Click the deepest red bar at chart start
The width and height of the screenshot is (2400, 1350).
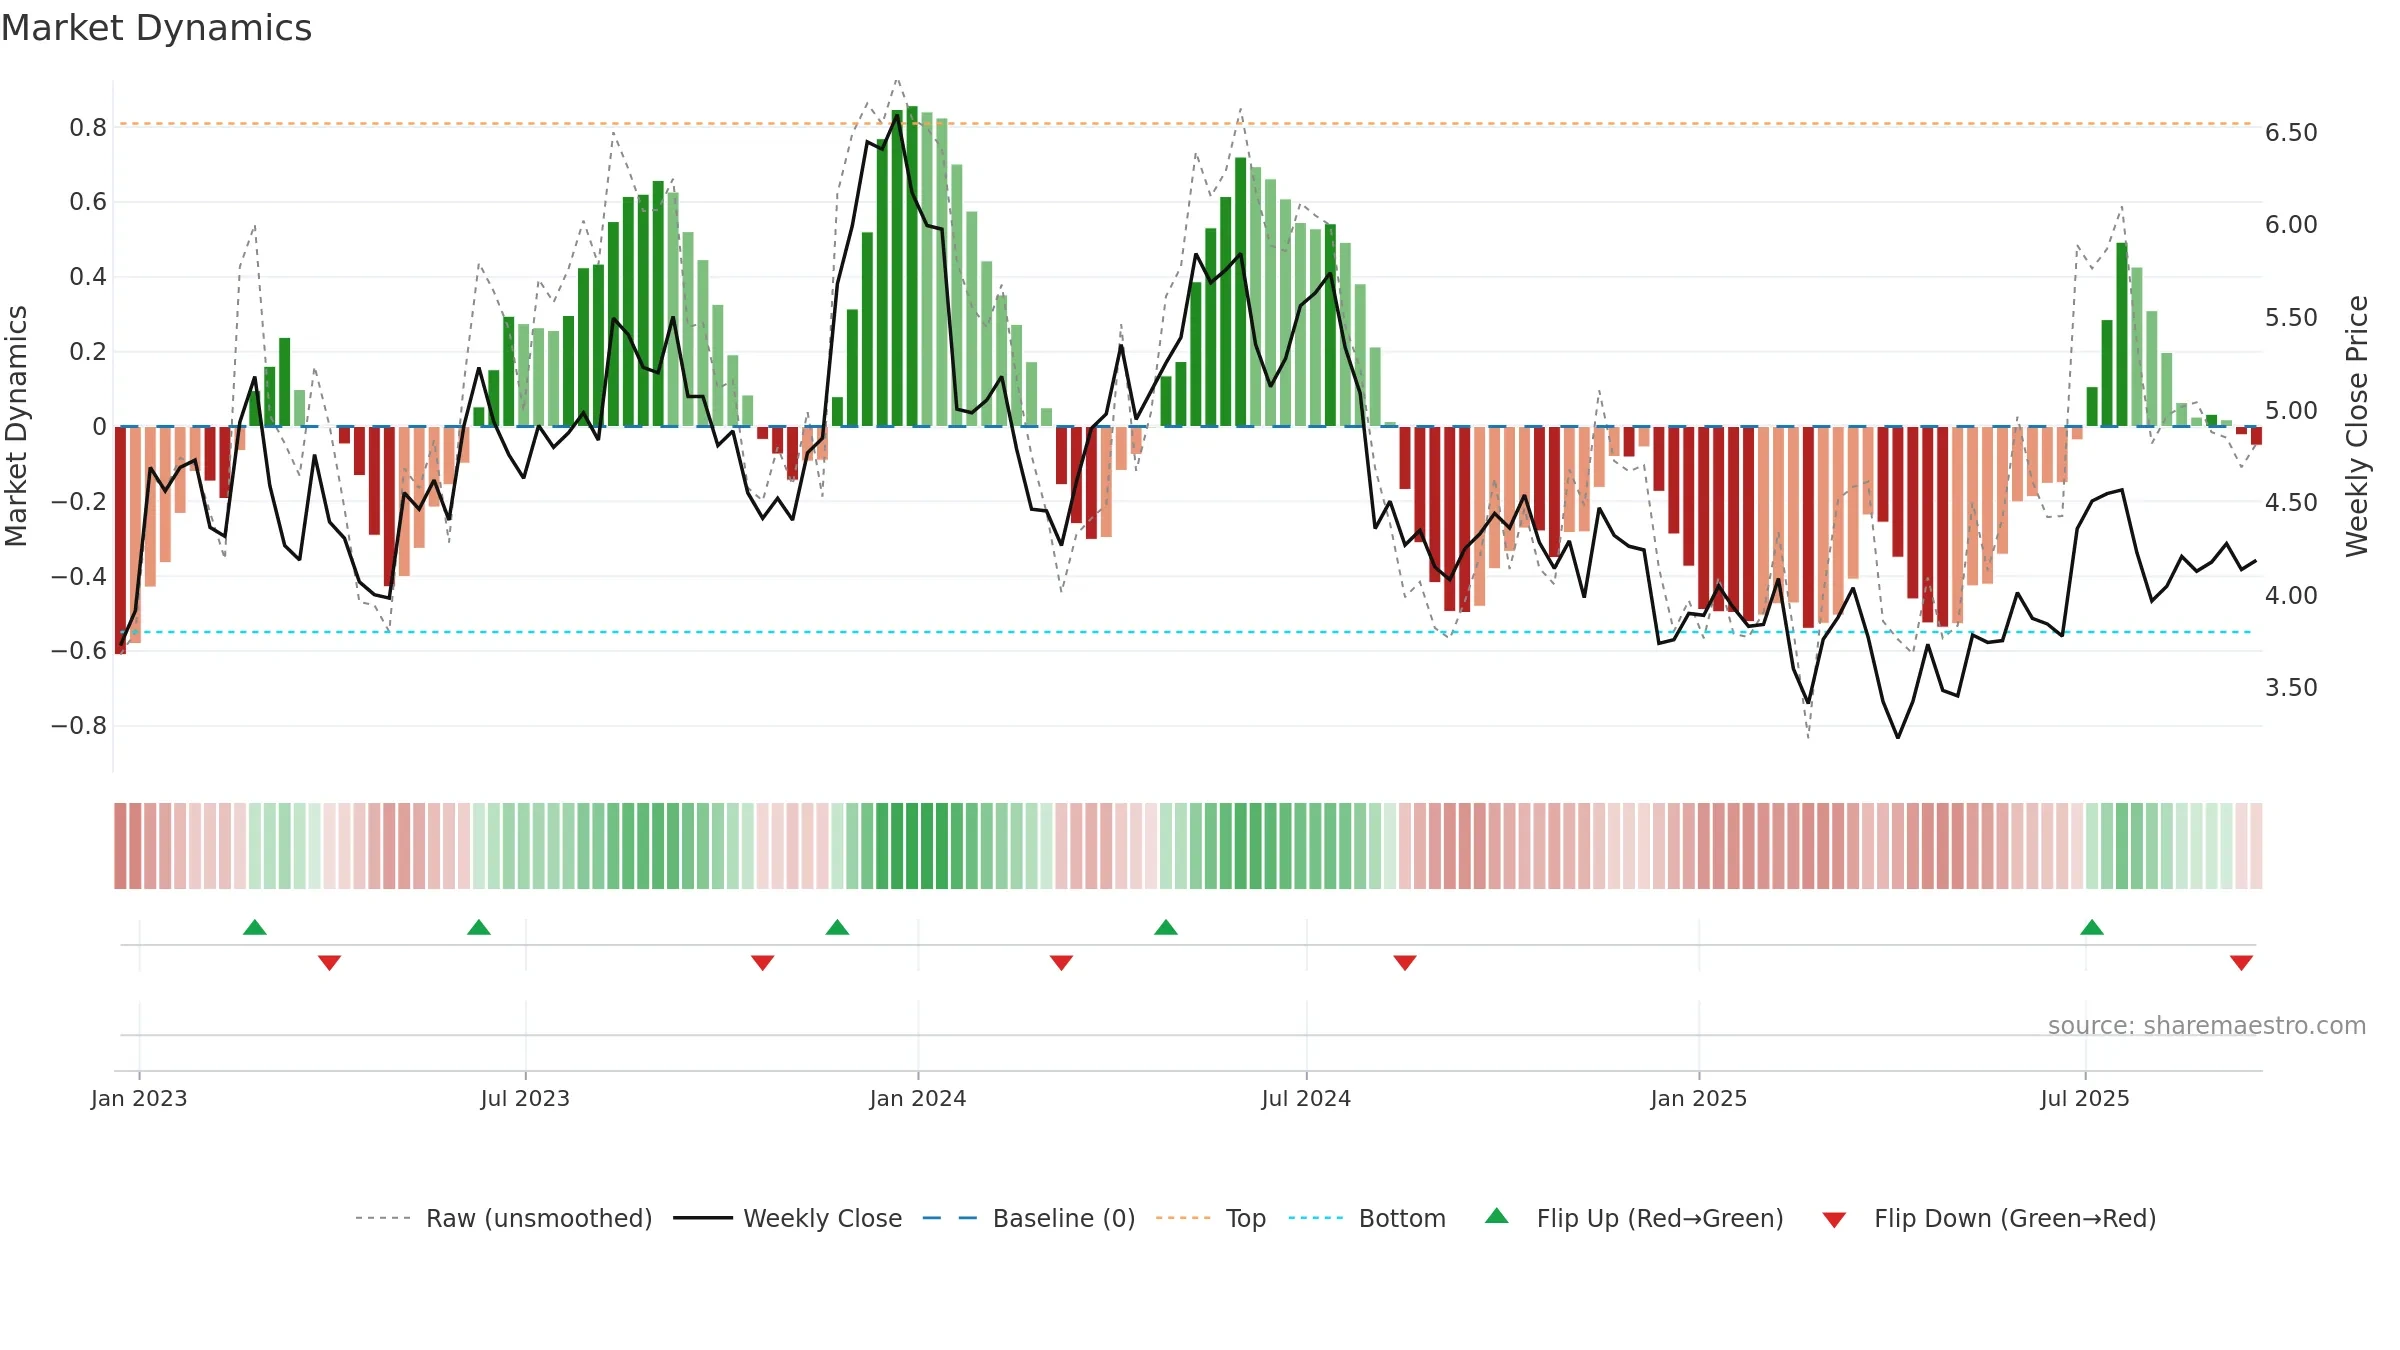(120, 540)
